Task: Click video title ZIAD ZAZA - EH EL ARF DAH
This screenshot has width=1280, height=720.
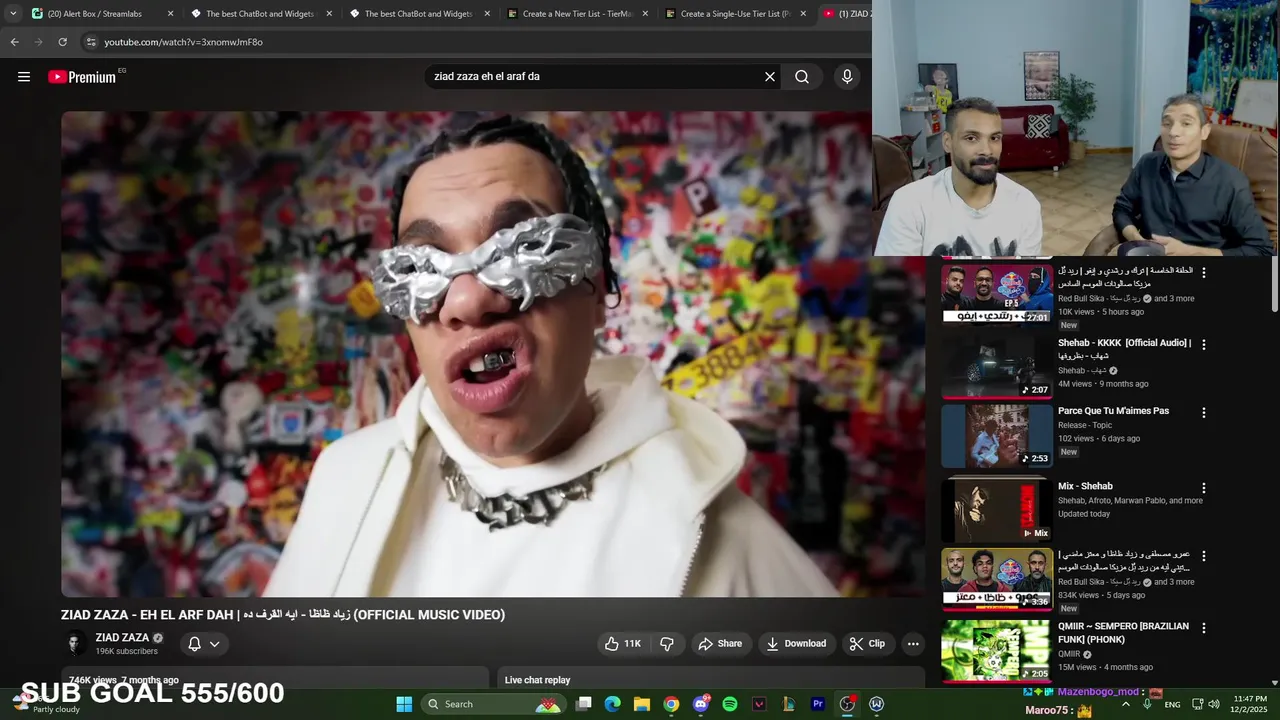Action: click(x=283, y=615)
